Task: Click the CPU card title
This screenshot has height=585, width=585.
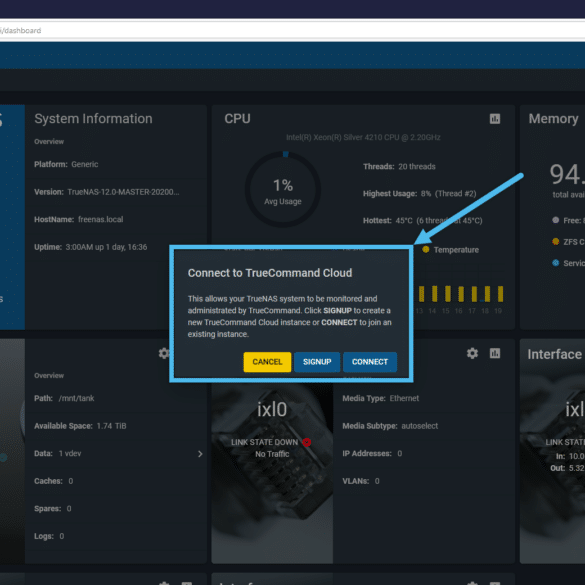Action: coord(237,119)
